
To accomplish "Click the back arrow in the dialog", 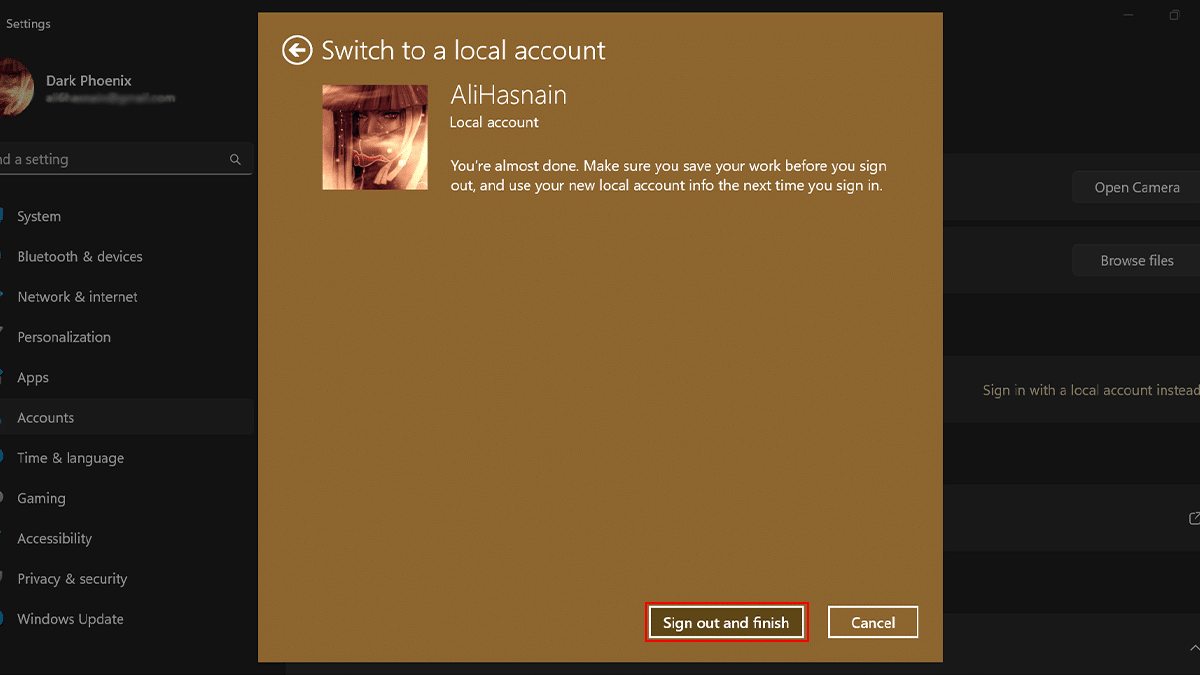I will (297, 50).
